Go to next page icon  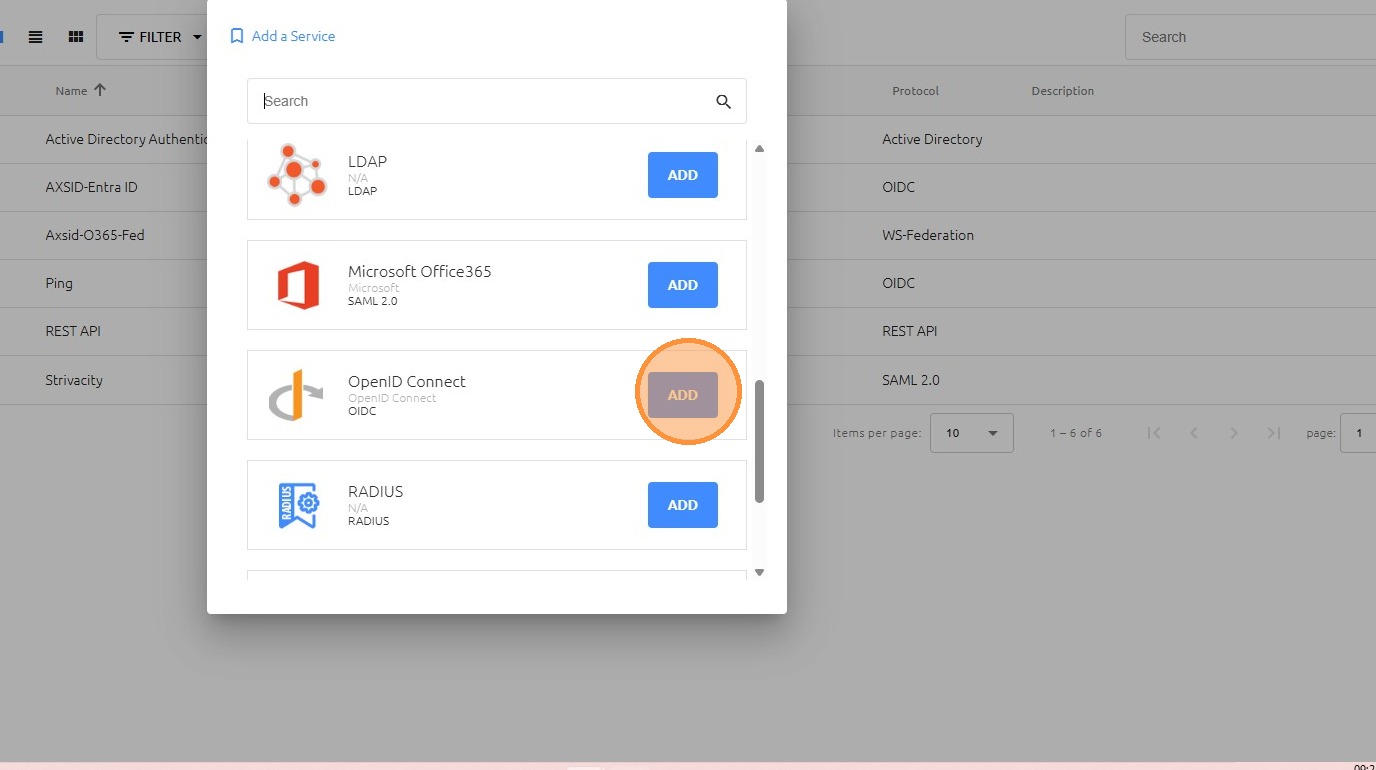click(1234, 433)
